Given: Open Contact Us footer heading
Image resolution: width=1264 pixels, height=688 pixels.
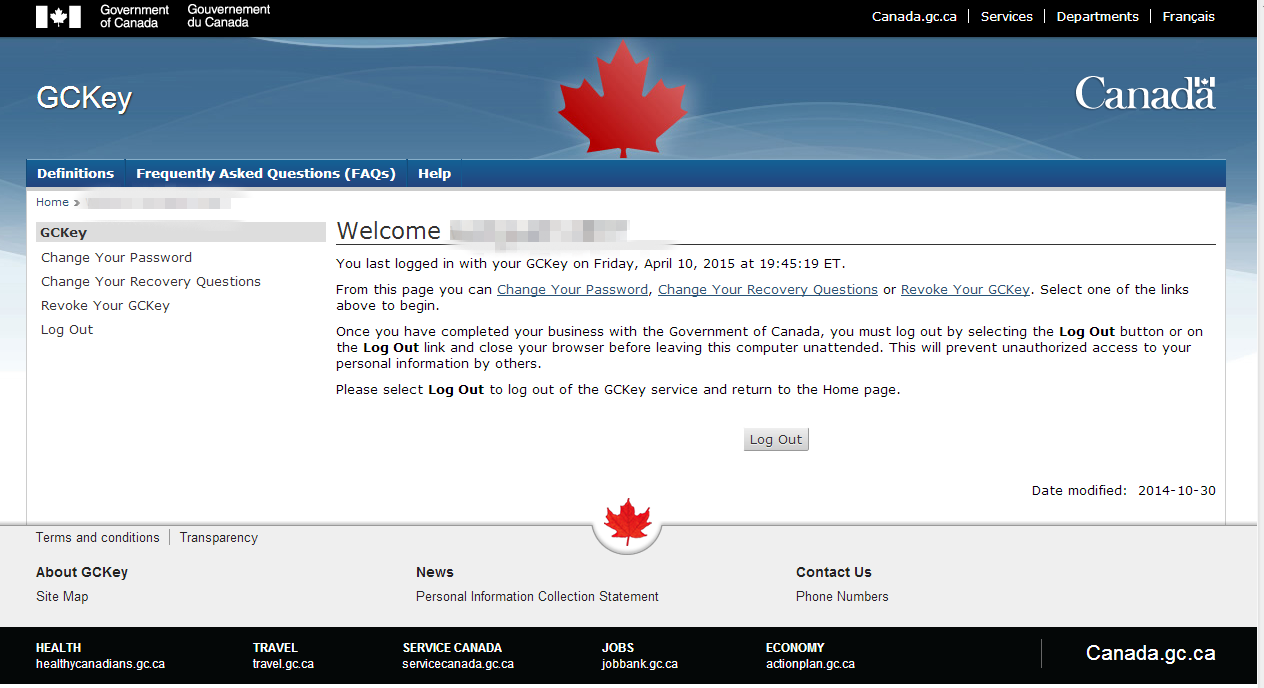Looking at the screenshot, I should coord(834,572).
